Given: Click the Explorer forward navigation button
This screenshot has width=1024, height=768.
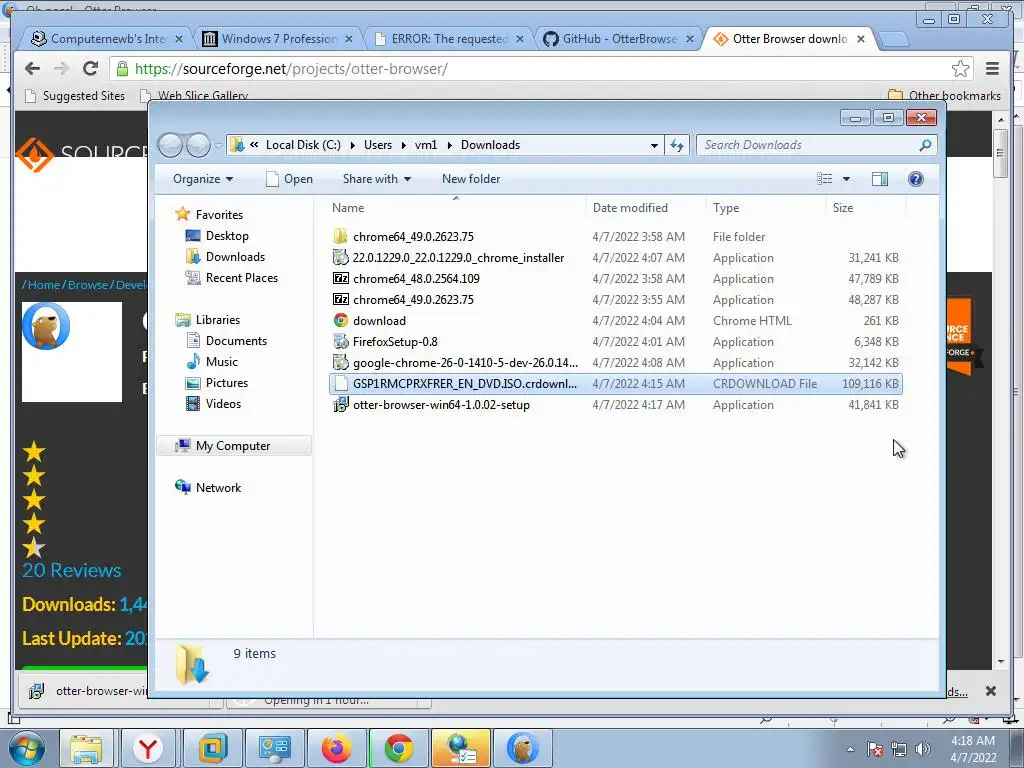Looking at the screenshot, I should (198, 145).
